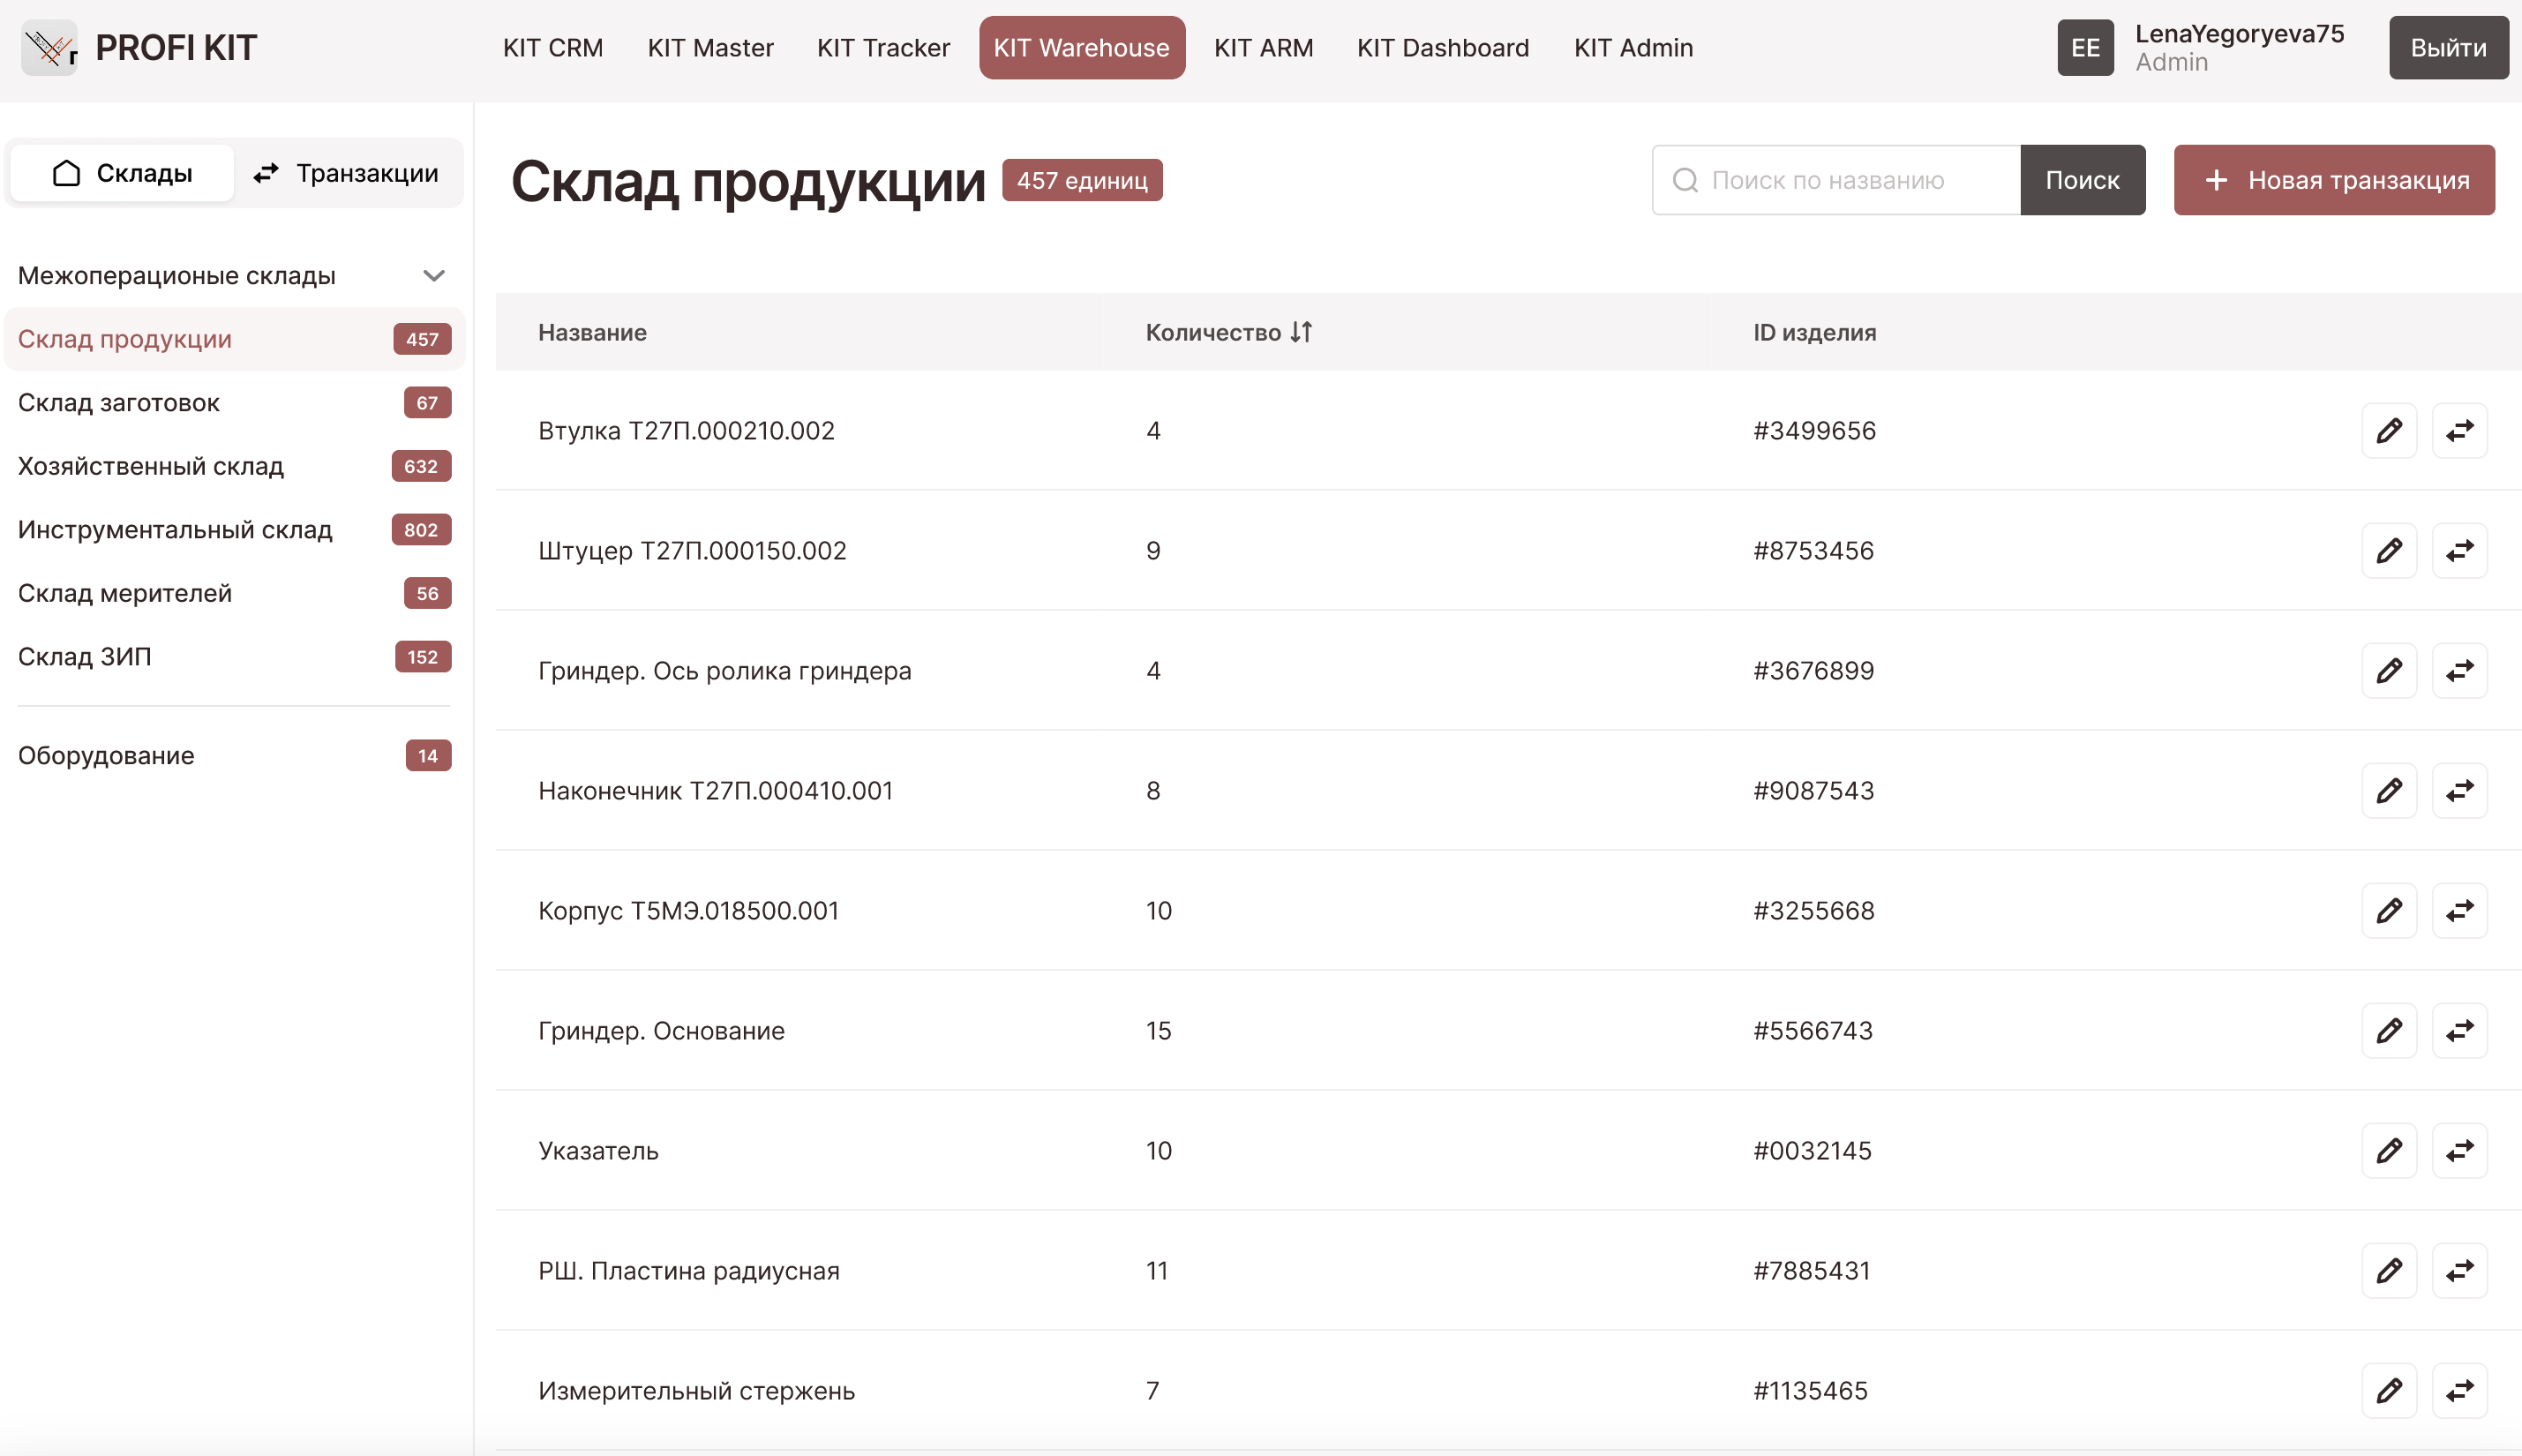The image size is (2522, 1456).
Task: Open Инструментальный склад in sidebar
Action: 175,530
